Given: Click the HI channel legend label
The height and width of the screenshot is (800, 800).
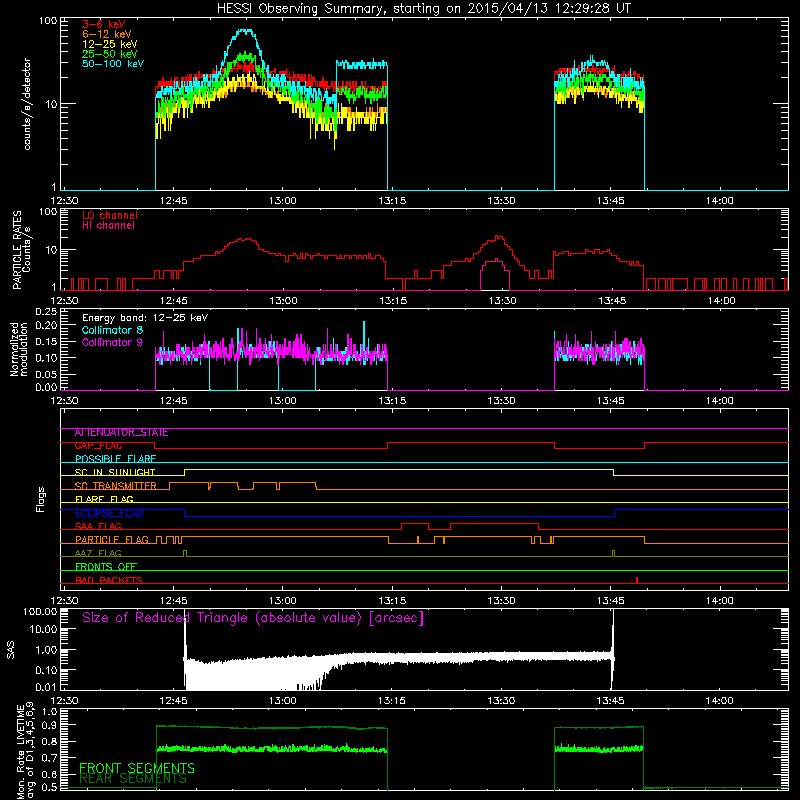Looking at the screenshot, I should pos(108,226).
